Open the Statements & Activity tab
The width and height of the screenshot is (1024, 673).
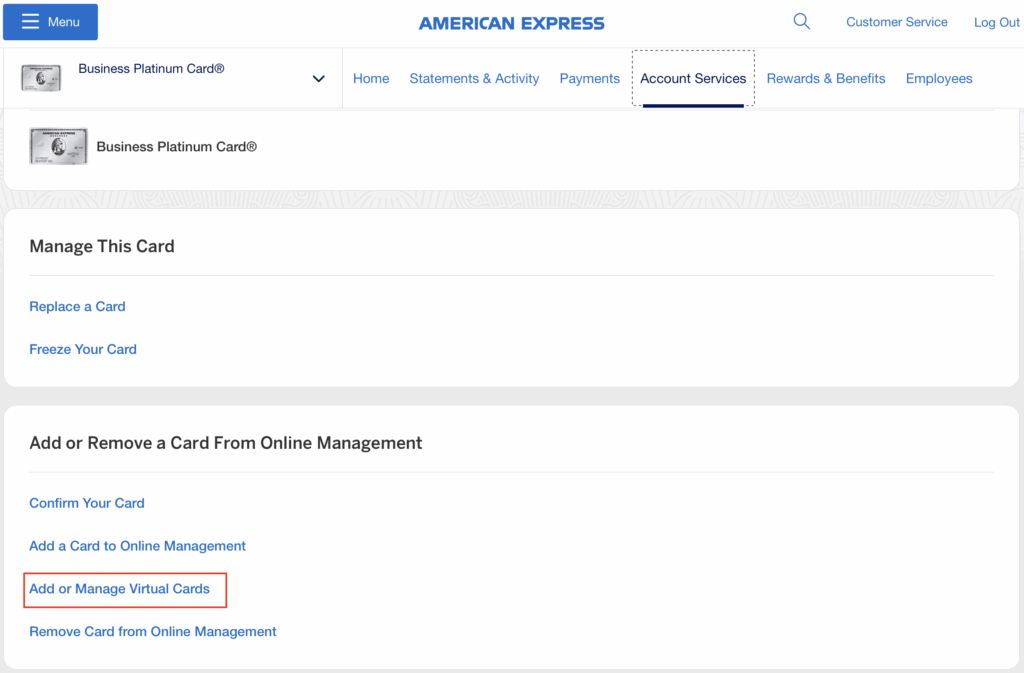[x=474, y=78]
